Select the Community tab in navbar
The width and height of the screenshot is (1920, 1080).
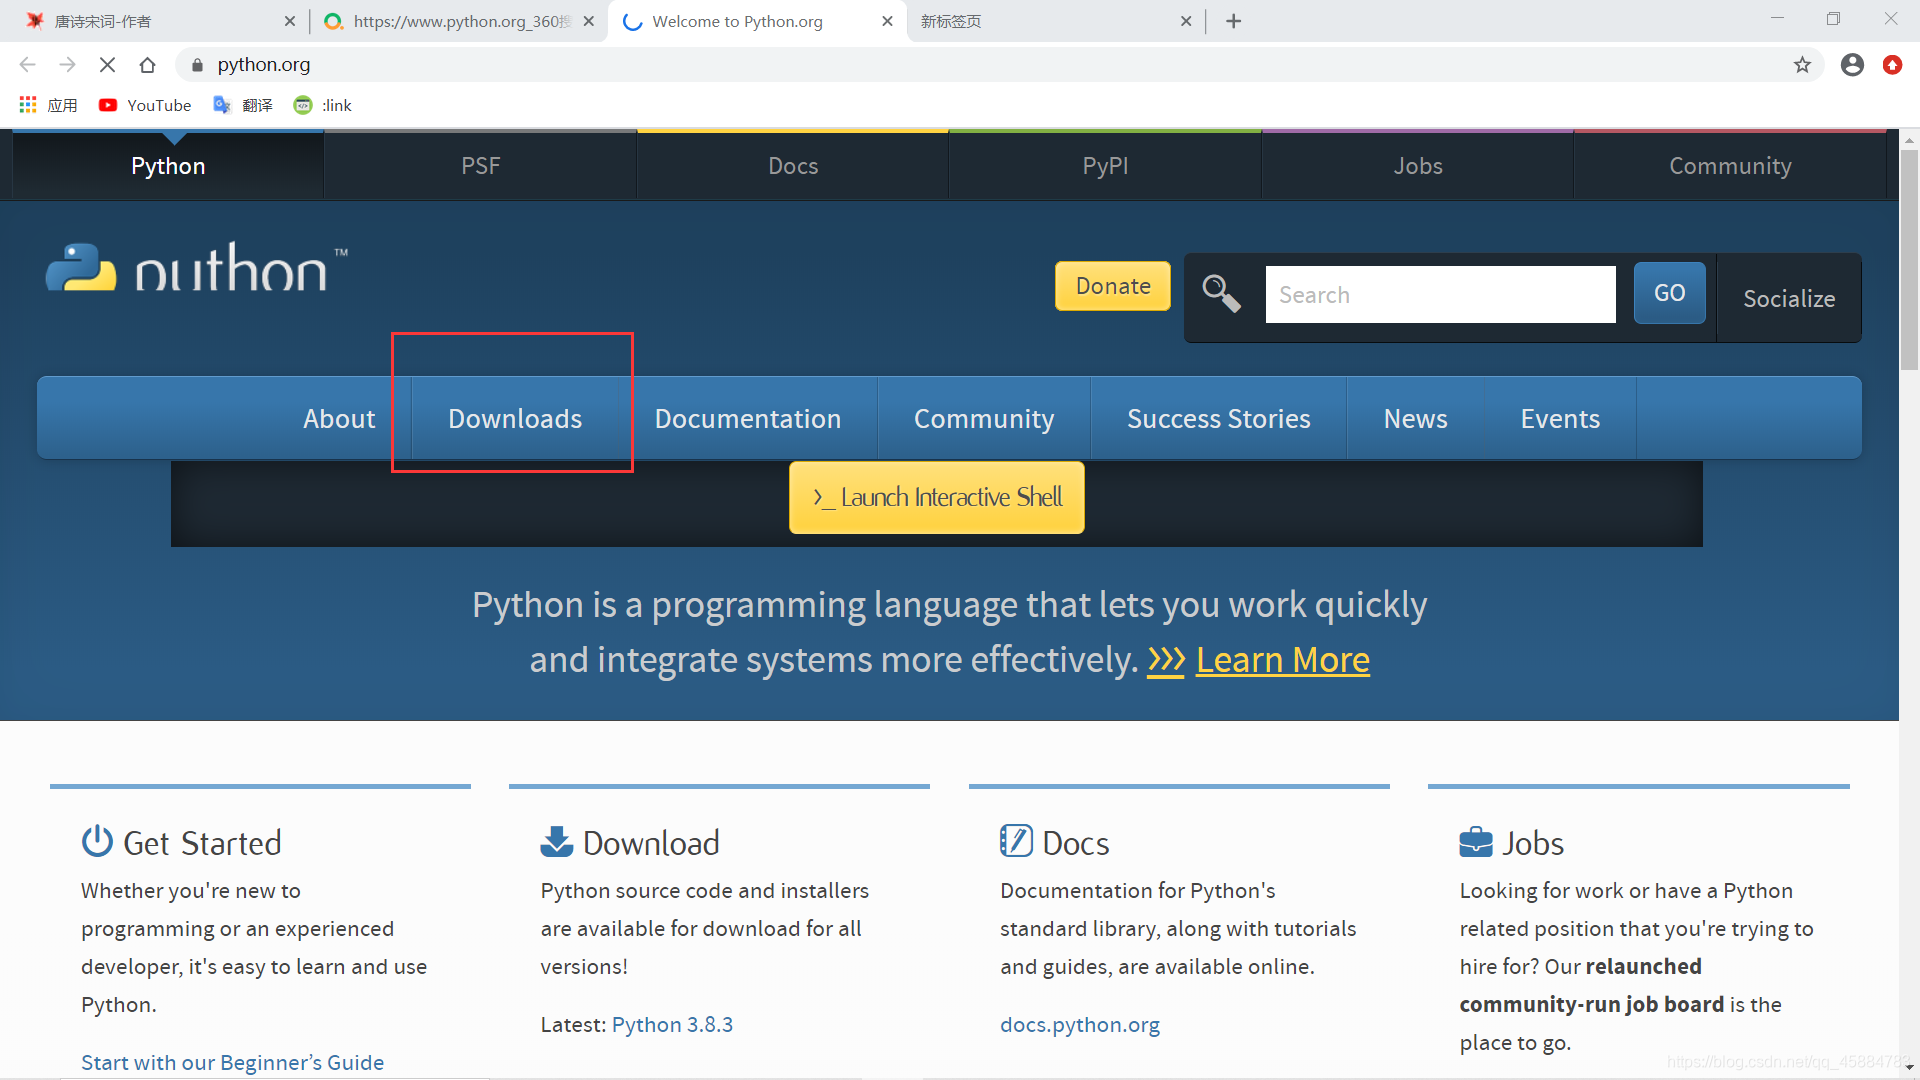984,418
